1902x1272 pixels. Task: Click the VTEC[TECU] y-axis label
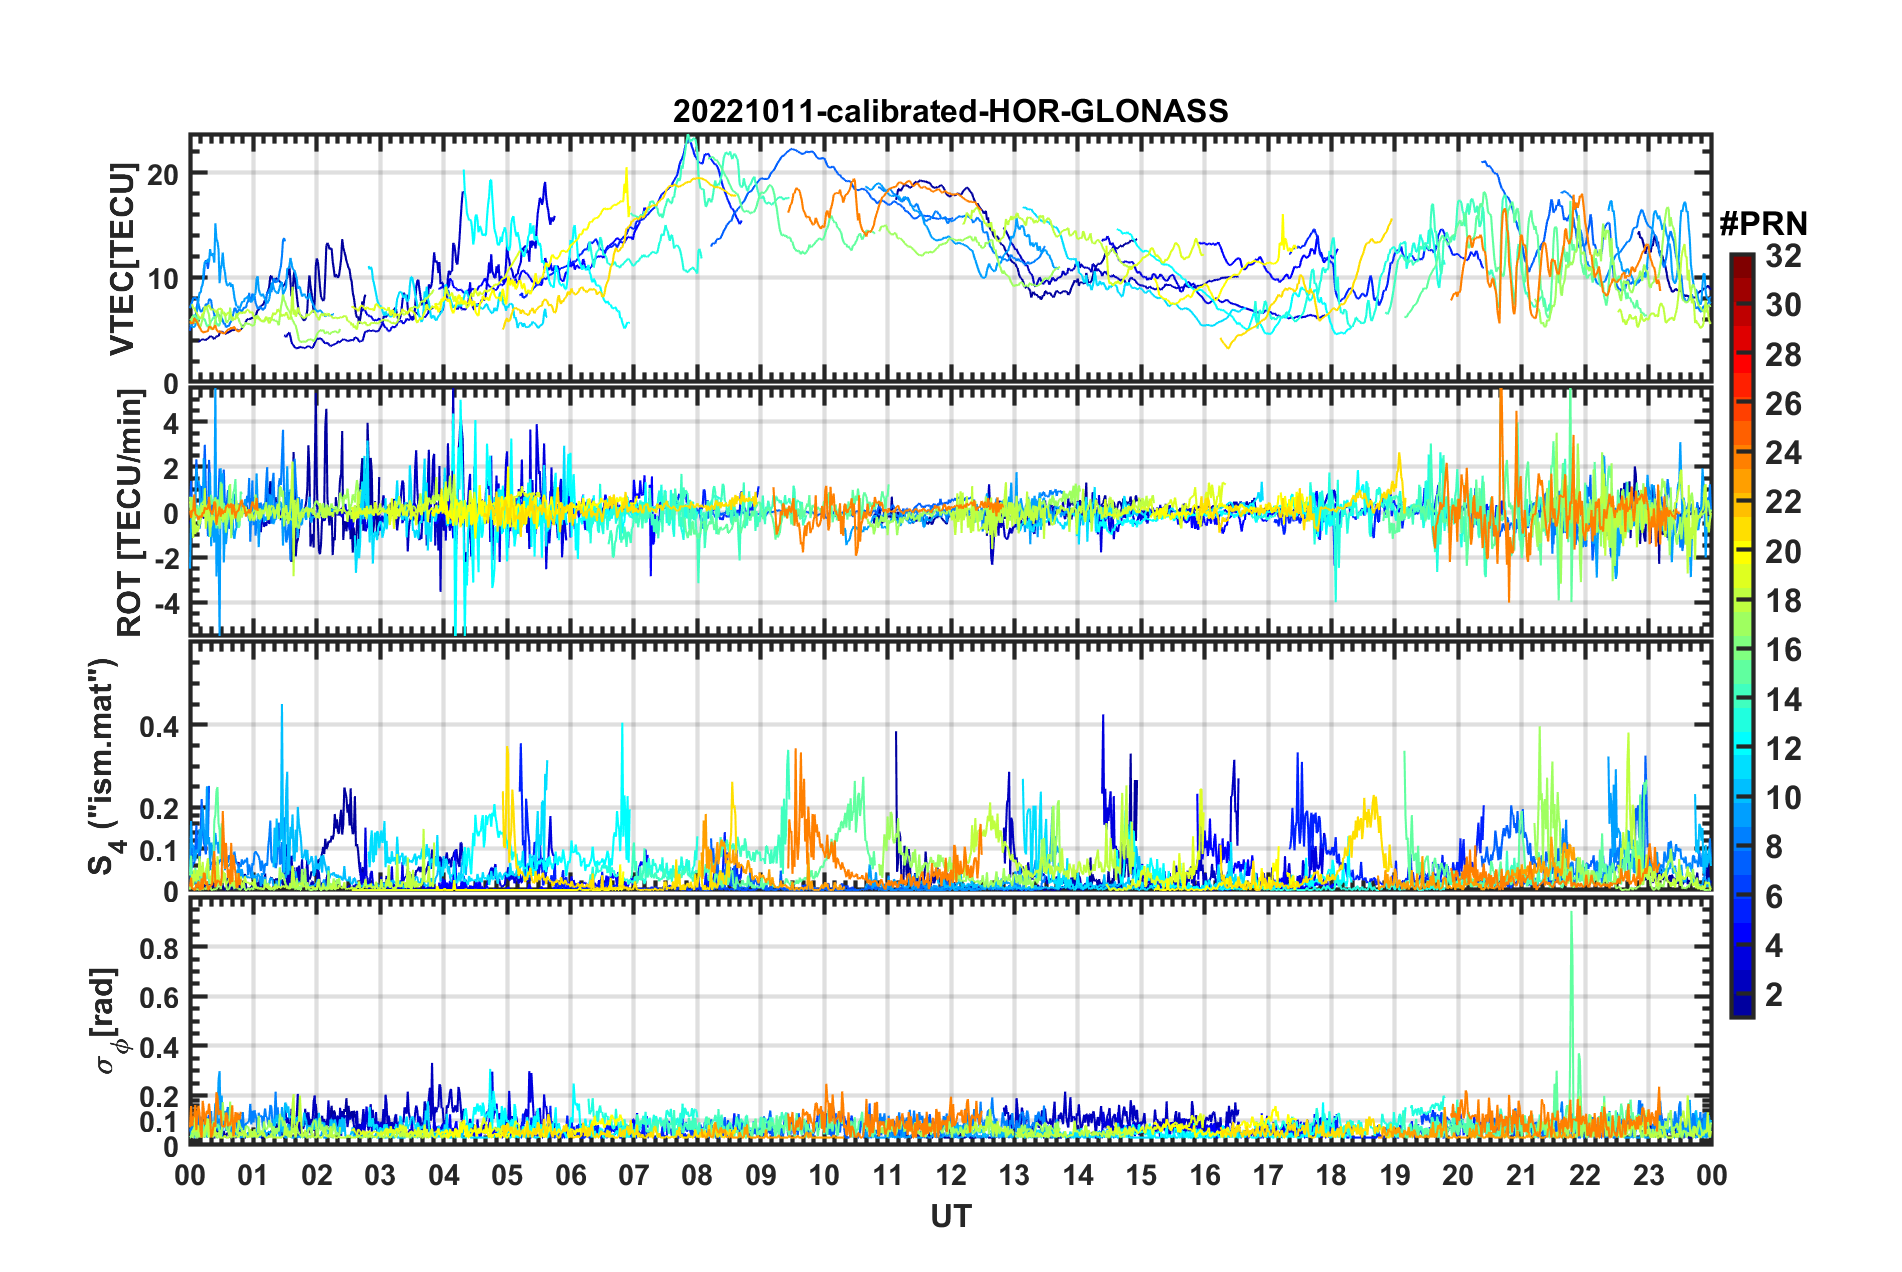click(122, 260)
